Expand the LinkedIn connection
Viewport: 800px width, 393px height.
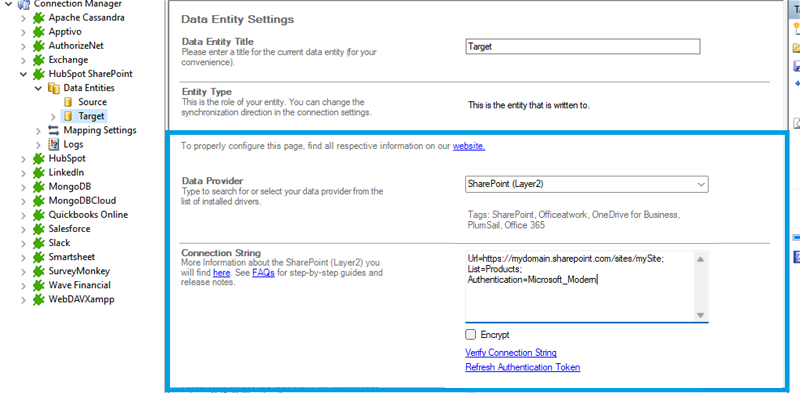[23, 173]
